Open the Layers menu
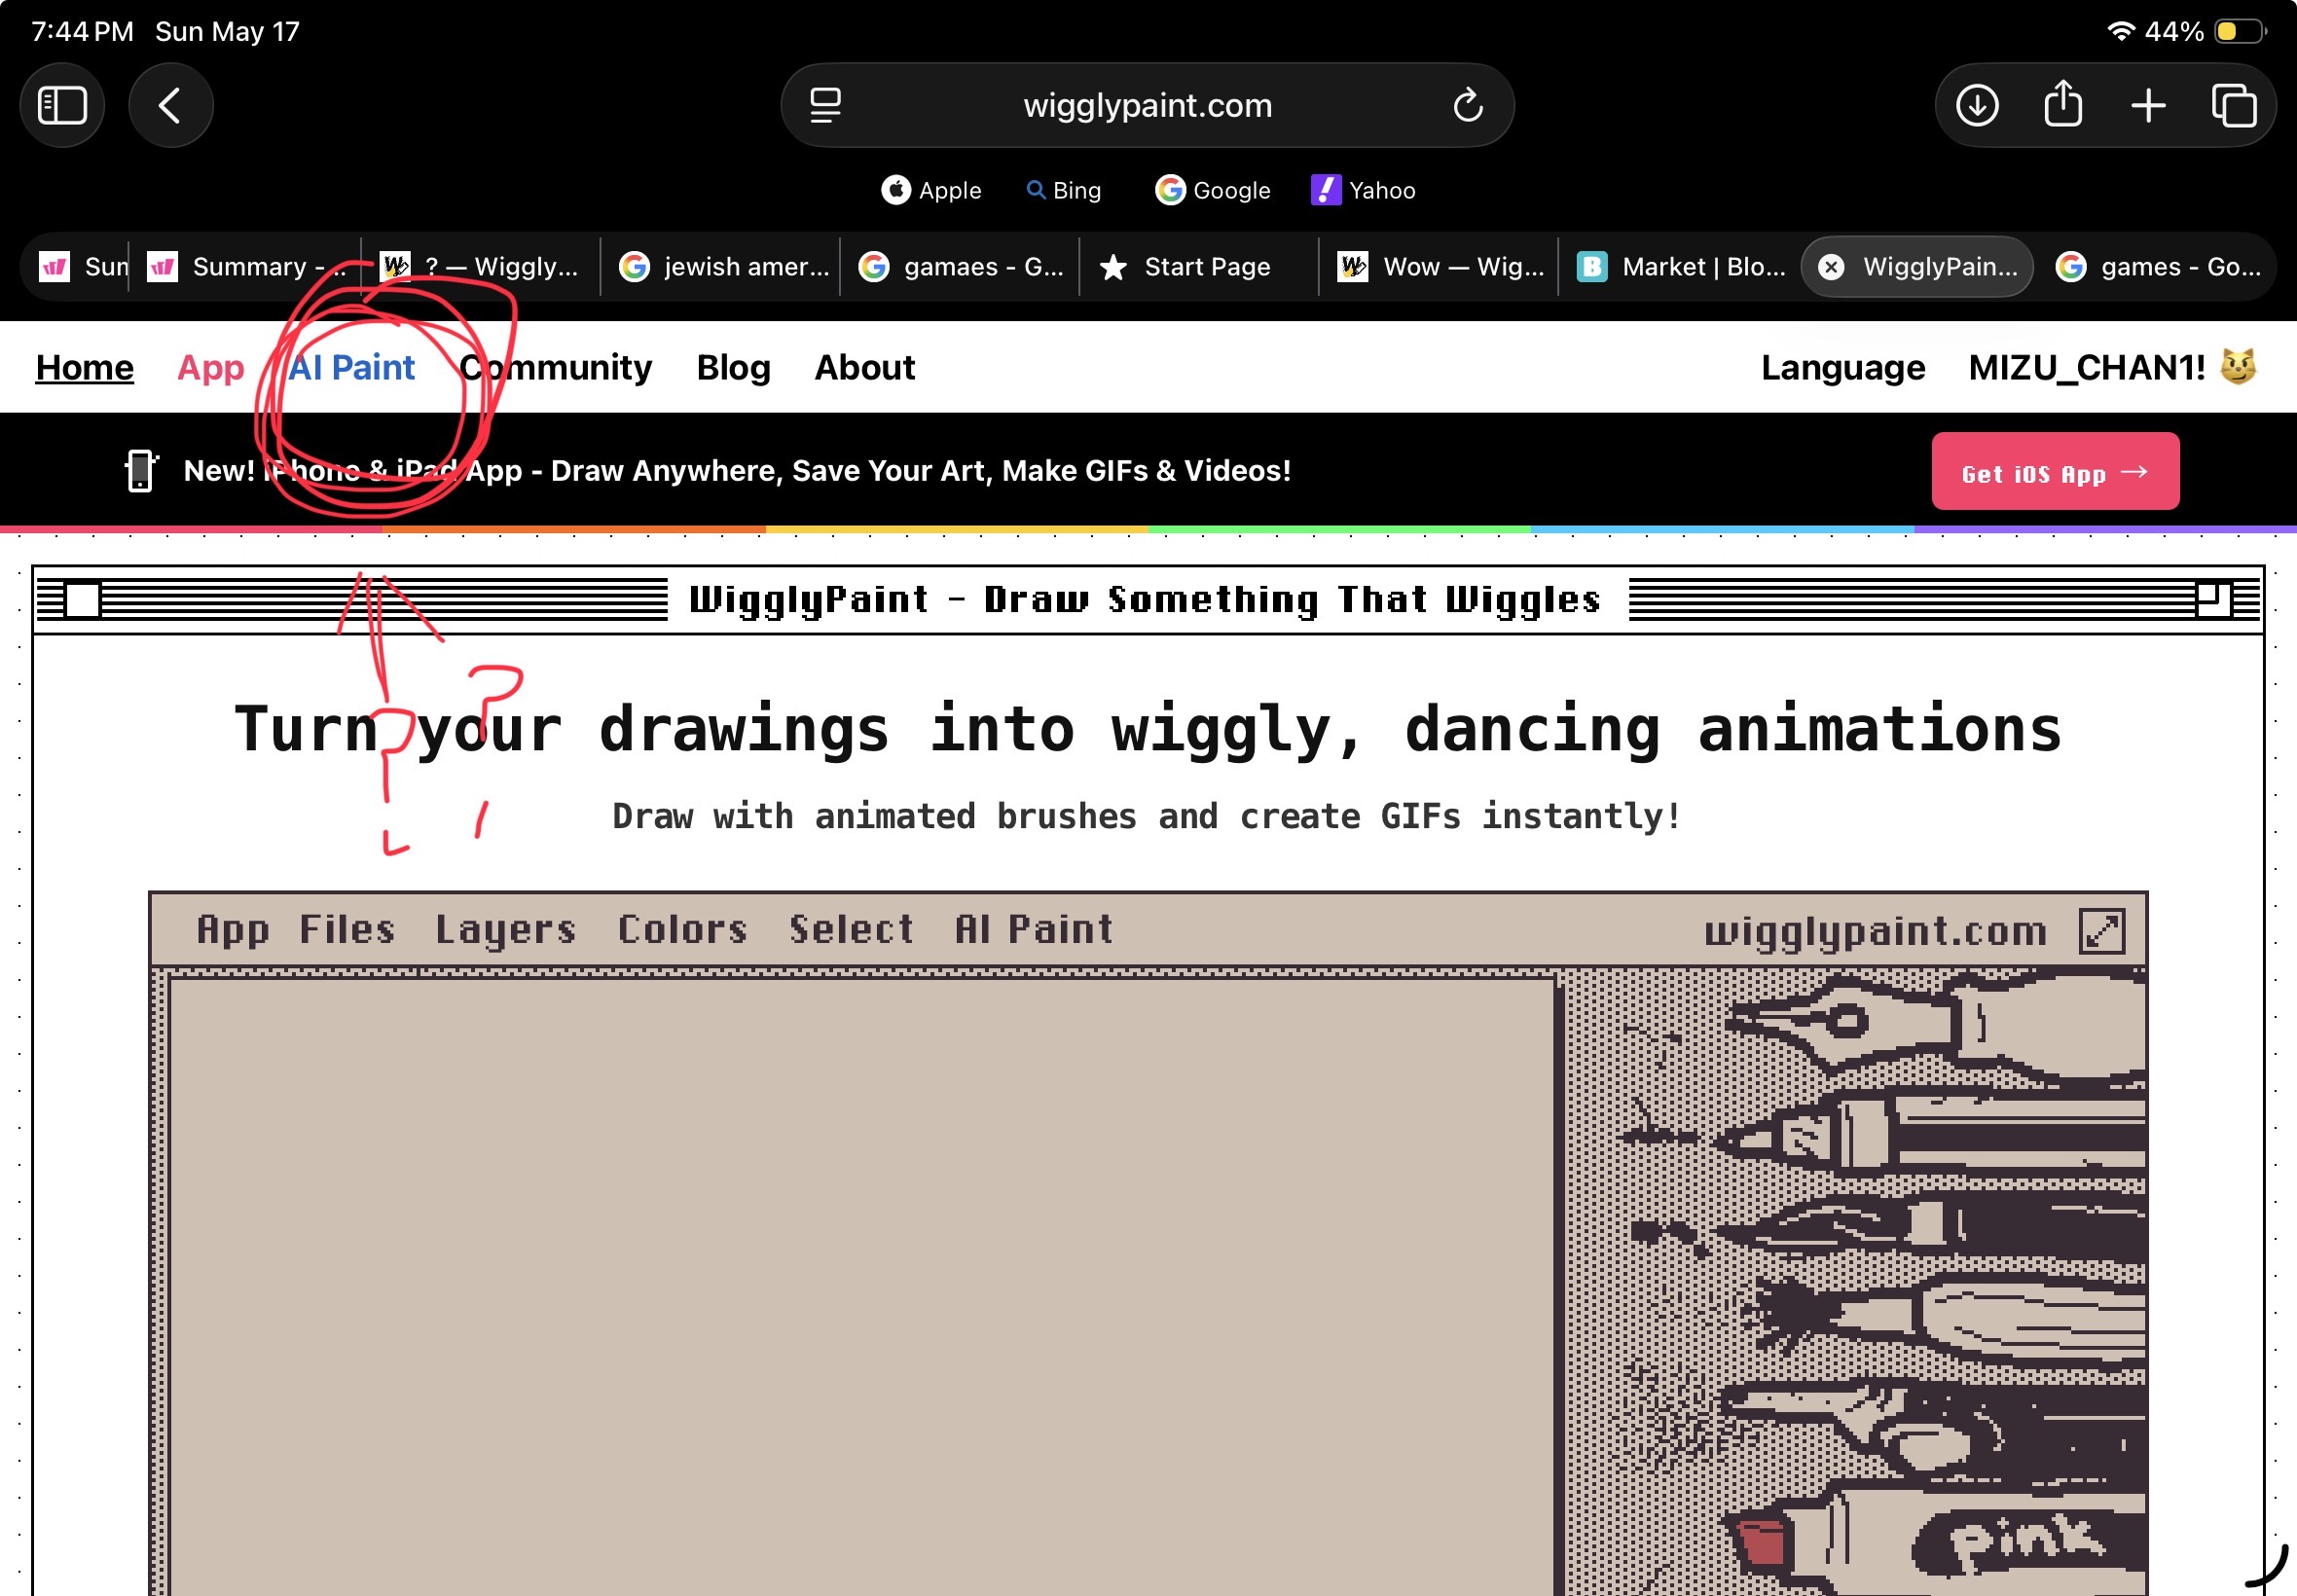Screen dimensions: 2297x1596 click(x=505, y=930)
